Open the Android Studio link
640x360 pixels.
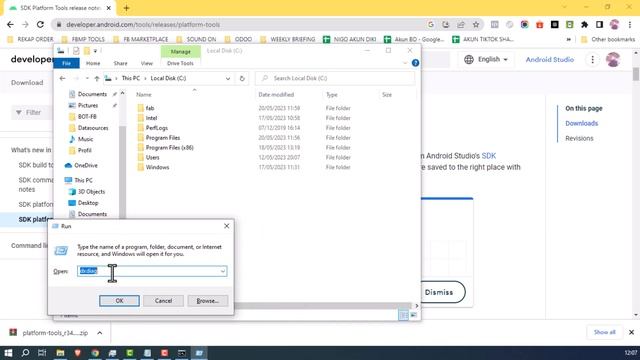click(549, 60)
